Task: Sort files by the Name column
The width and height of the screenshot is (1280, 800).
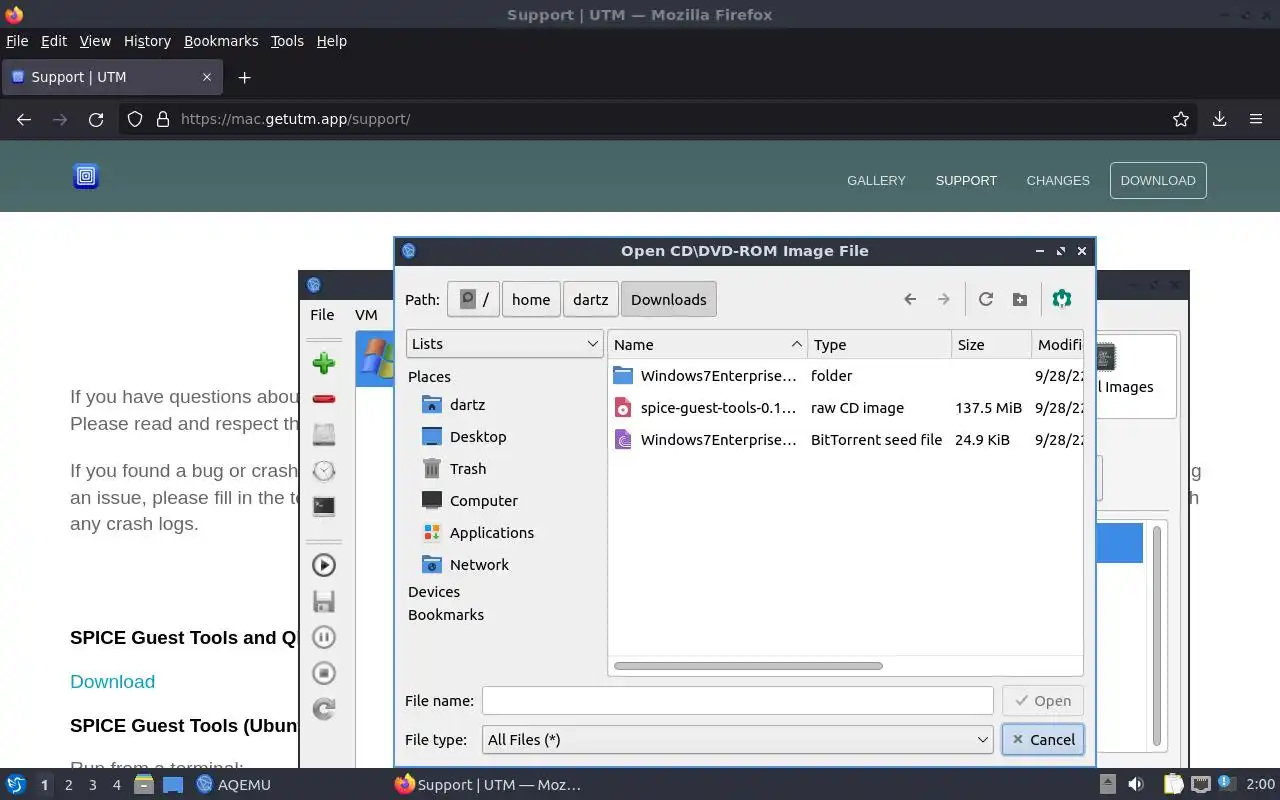Action: pos(707,344)
